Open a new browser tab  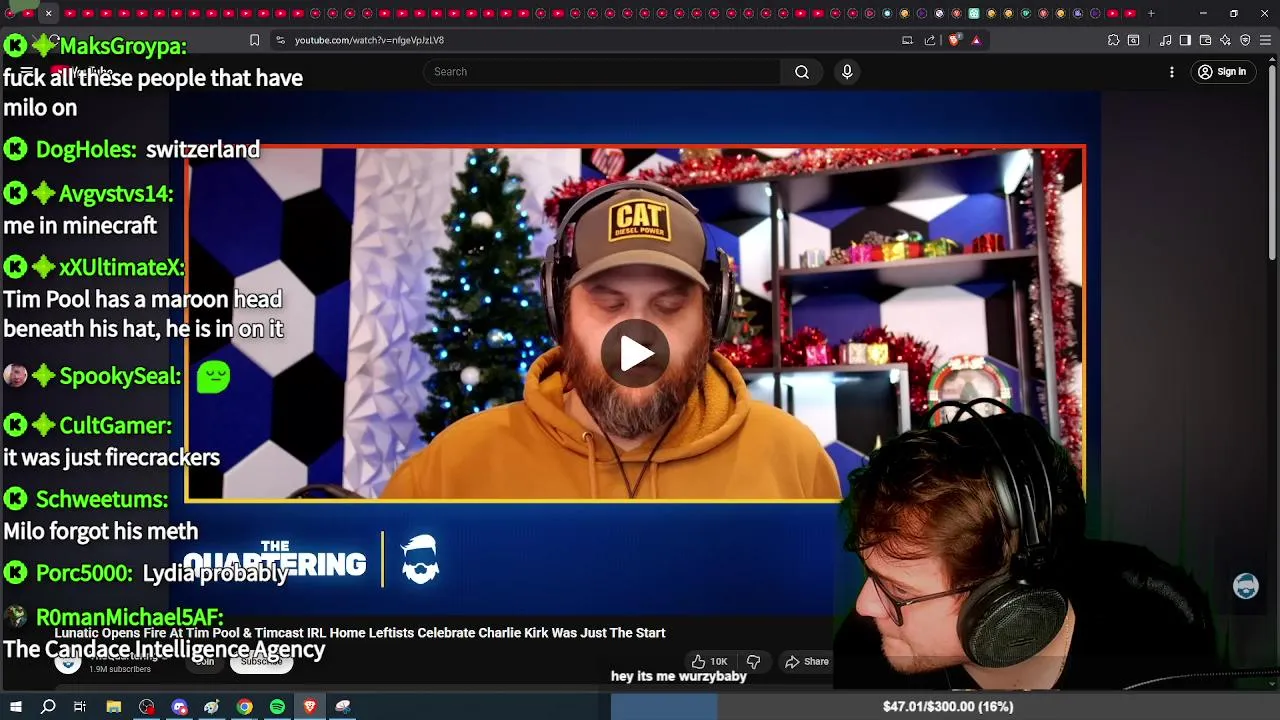click(1151, 13)
